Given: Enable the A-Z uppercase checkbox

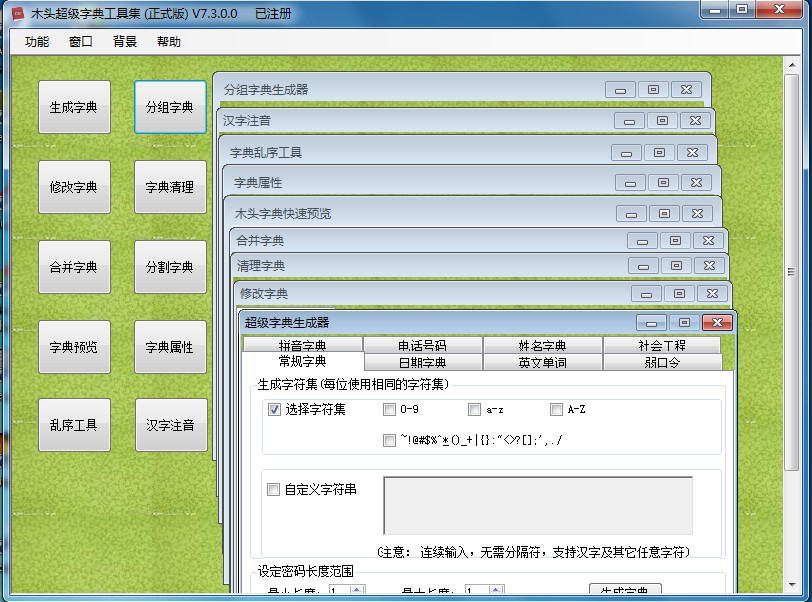Looking at the screenshot, I should 556,409.
